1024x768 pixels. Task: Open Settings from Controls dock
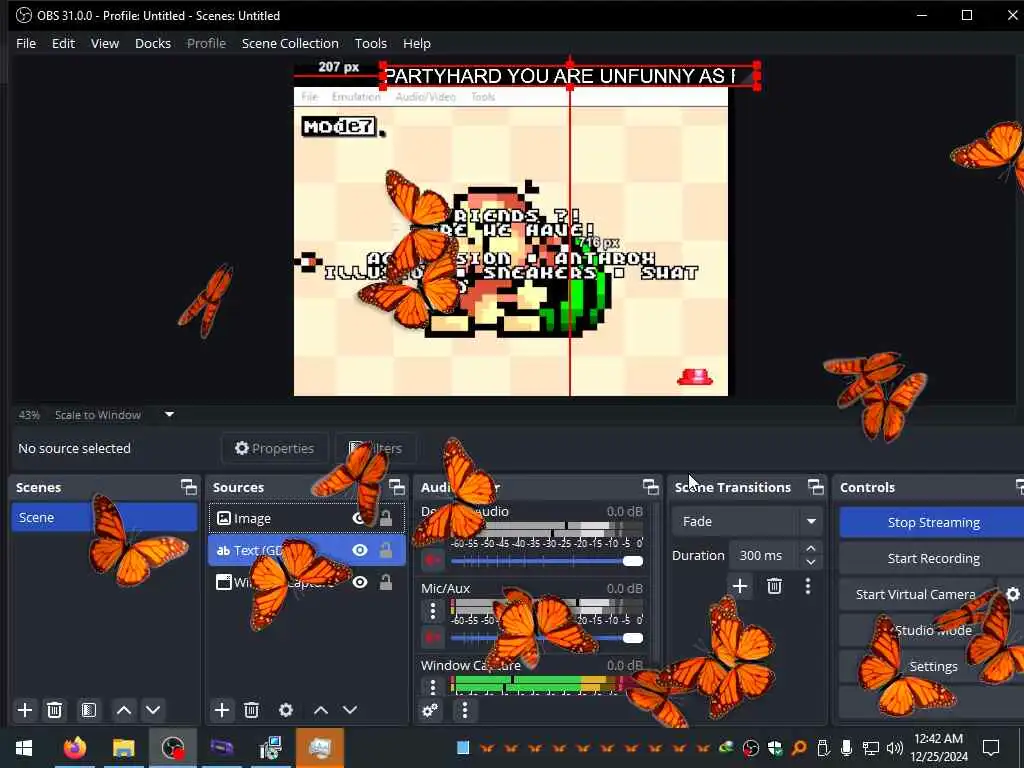933,666
